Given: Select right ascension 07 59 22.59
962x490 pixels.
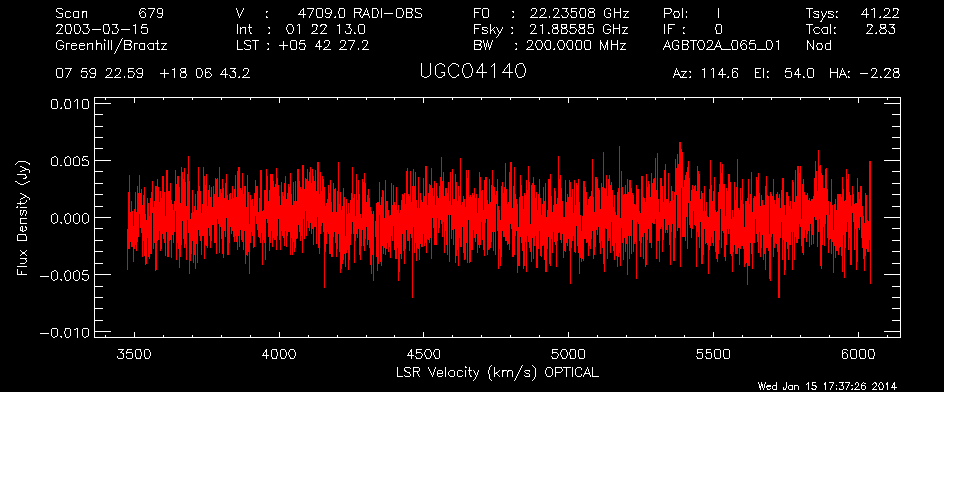Looking at the screenshot, I should 99,74.
